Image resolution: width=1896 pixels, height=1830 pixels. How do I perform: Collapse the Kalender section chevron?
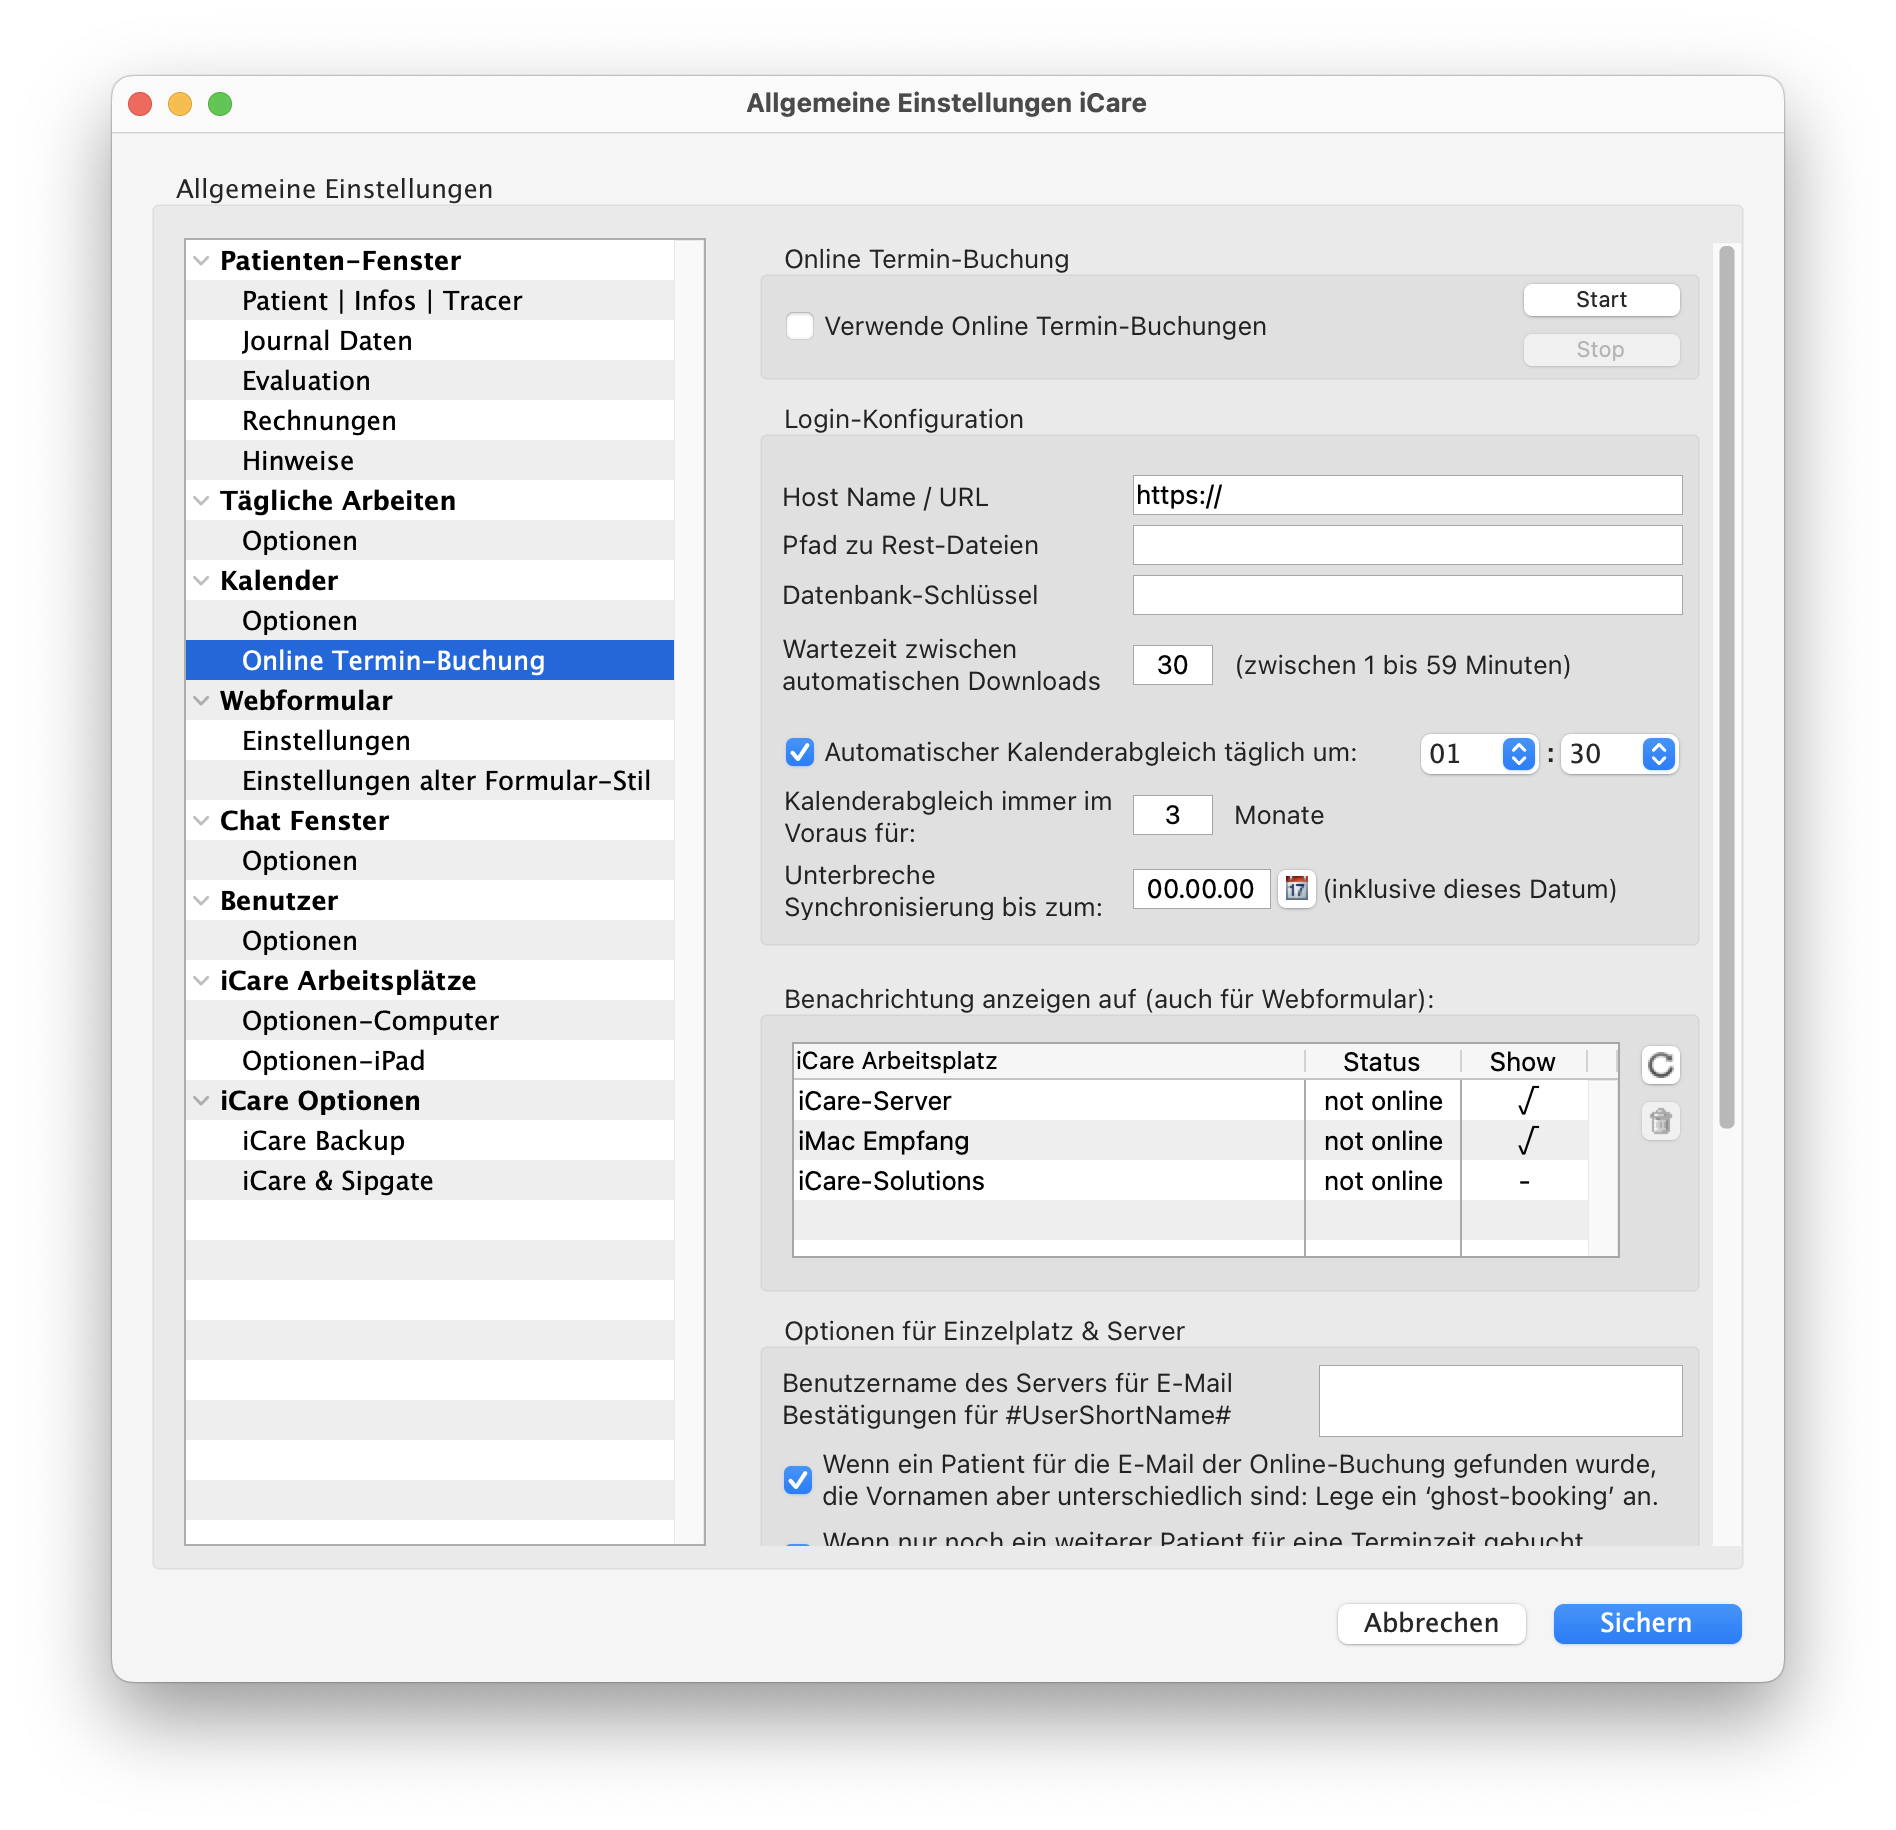201,581
